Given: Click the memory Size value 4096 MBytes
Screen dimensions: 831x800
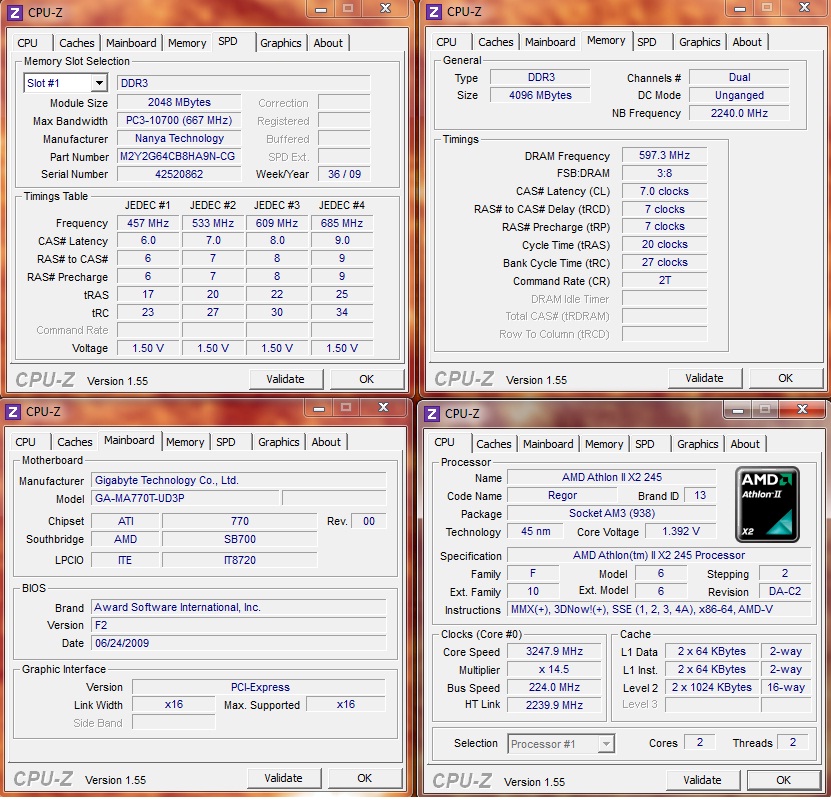Looking at the screenshot, I should pyautogui.click(x=540, y=95).
